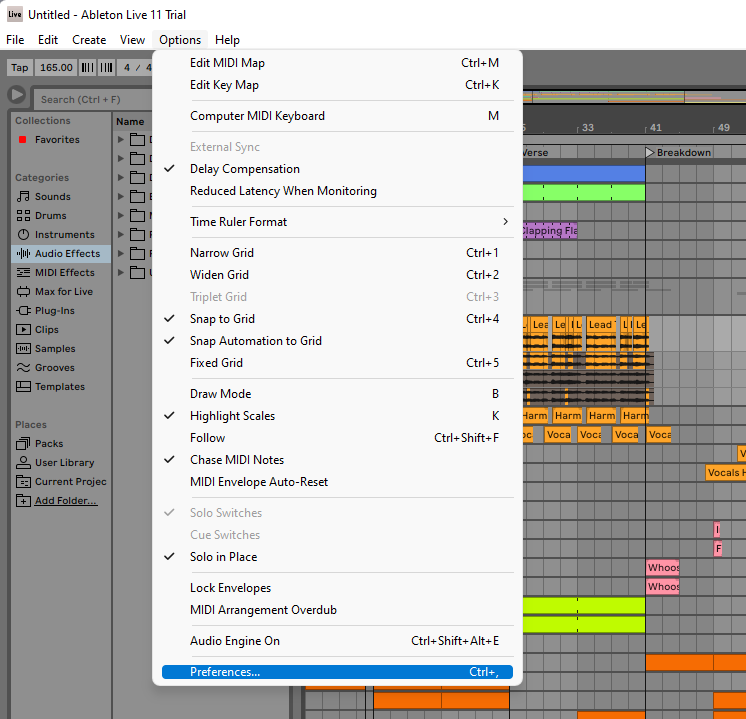746x719 pixels.
Task: Open Preferences from Options menu
Action: pos(337,671)
